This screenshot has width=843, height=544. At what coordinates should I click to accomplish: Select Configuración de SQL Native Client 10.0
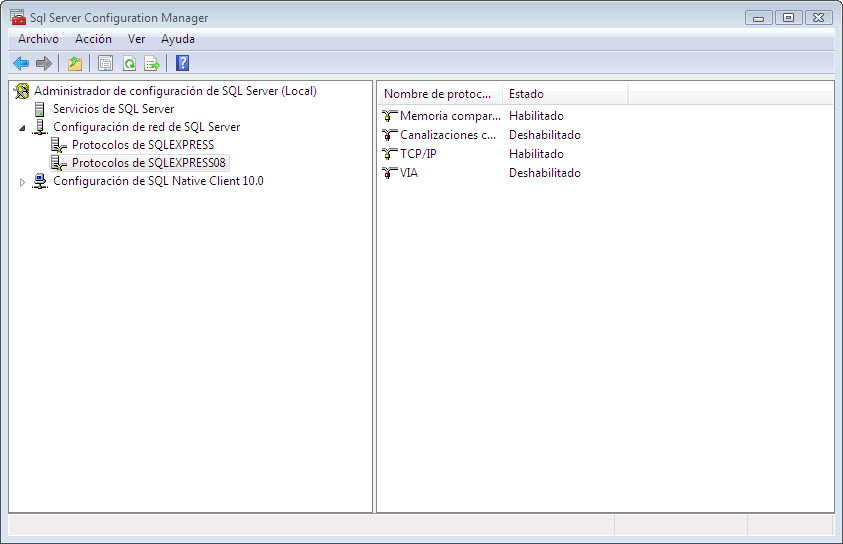[158, 181]
